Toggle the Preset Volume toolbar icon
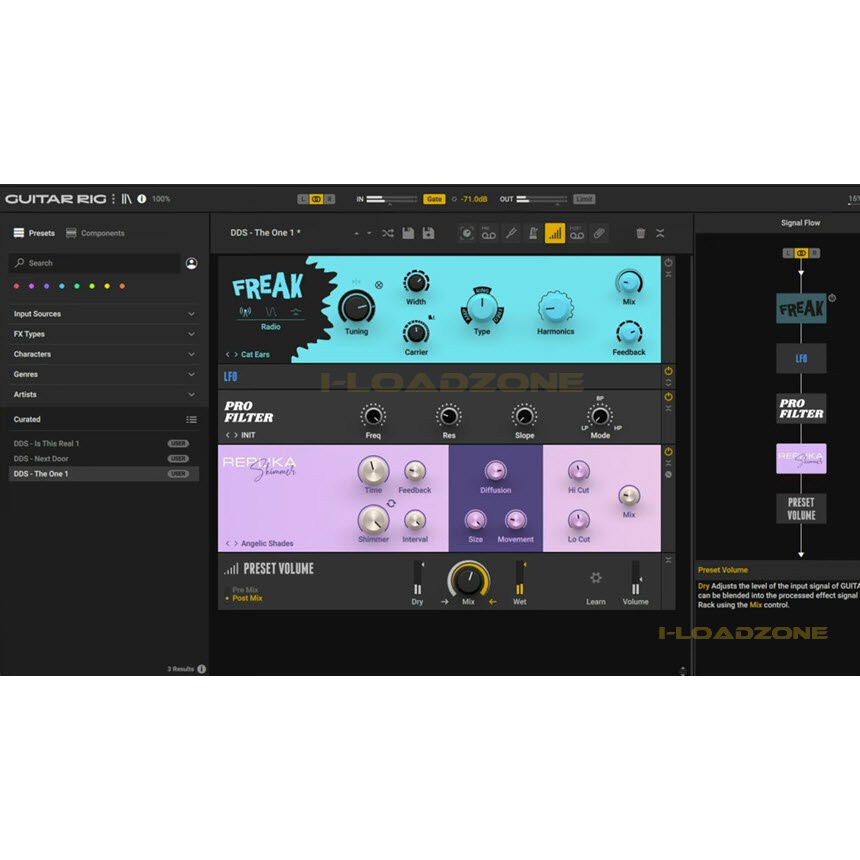The height and width of the screenshot is (860, 860). [x=555, y=234]
